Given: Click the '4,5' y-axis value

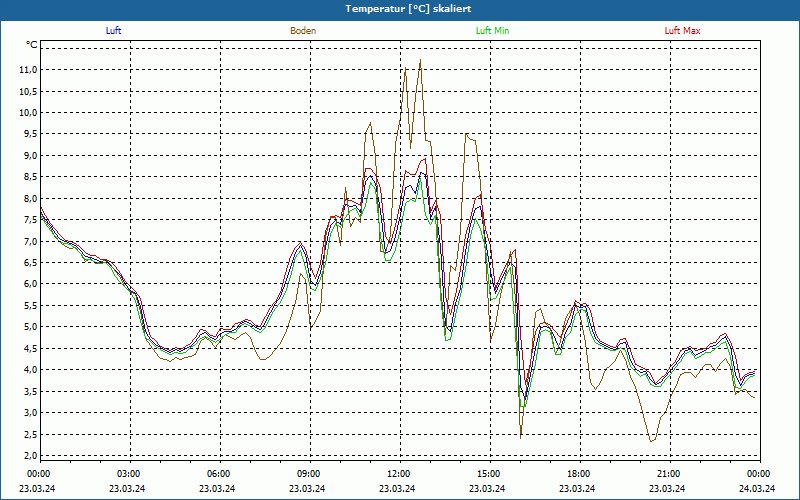Looking at the screenshot, I should 30,348.
